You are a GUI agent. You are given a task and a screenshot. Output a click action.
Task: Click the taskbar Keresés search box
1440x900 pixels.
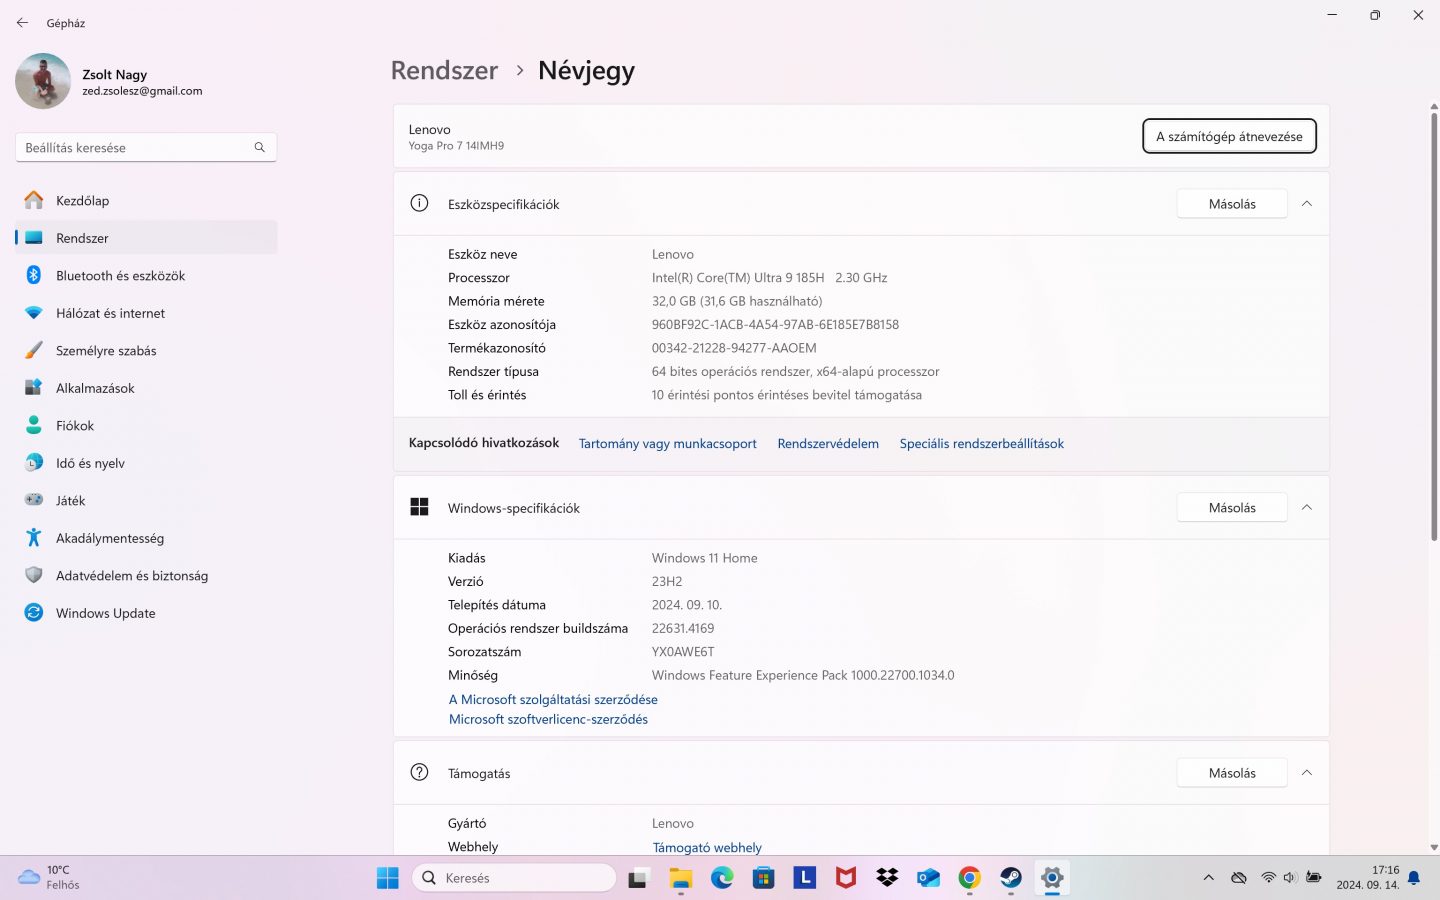tap(514, 878)
